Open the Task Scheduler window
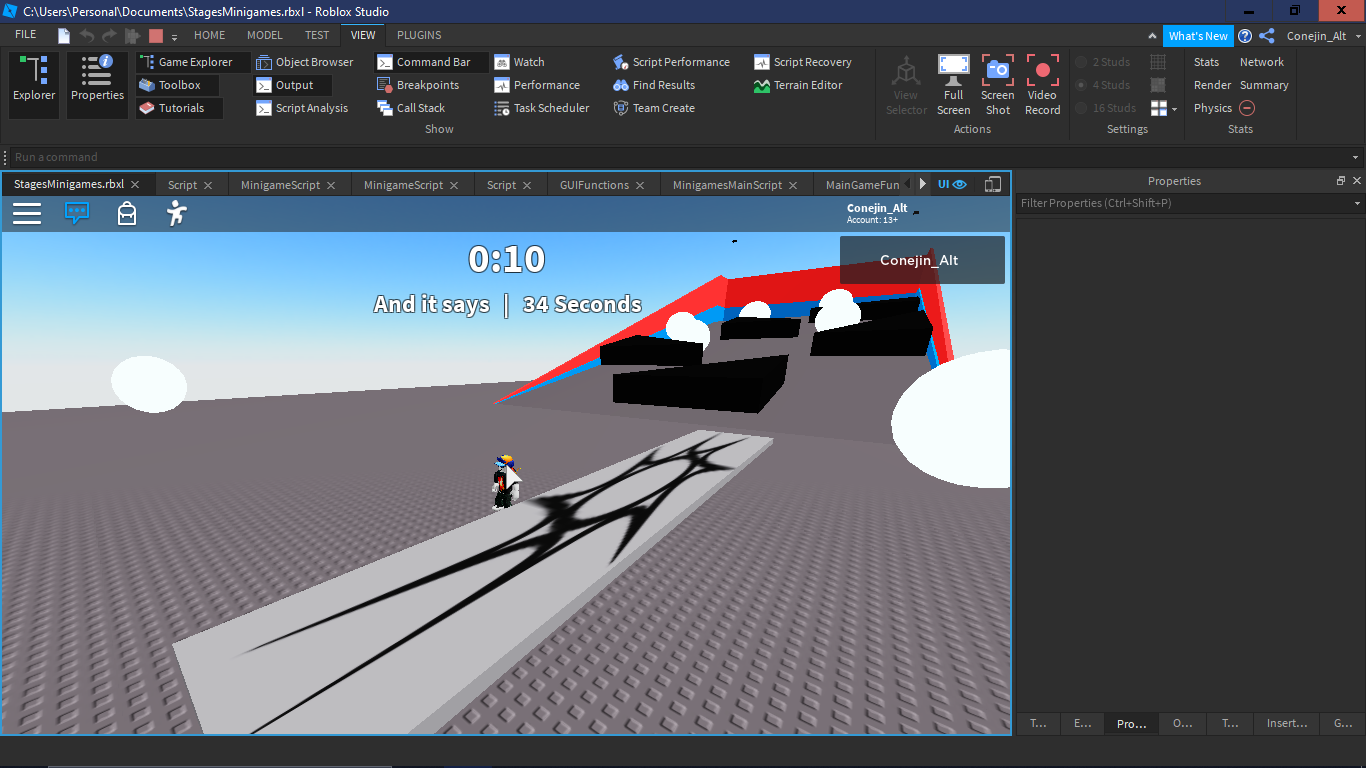 (x=542, y=108)
